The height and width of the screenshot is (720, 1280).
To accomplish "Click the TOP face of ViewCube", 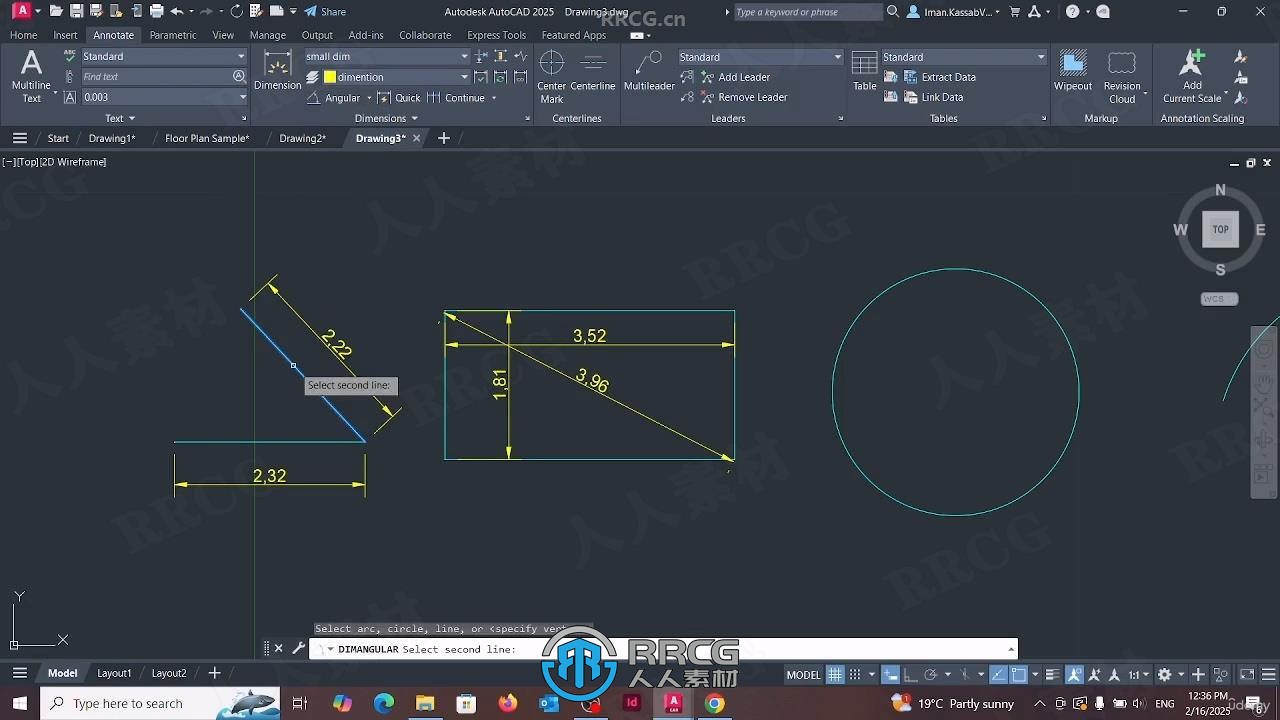I will (1220, 229).
